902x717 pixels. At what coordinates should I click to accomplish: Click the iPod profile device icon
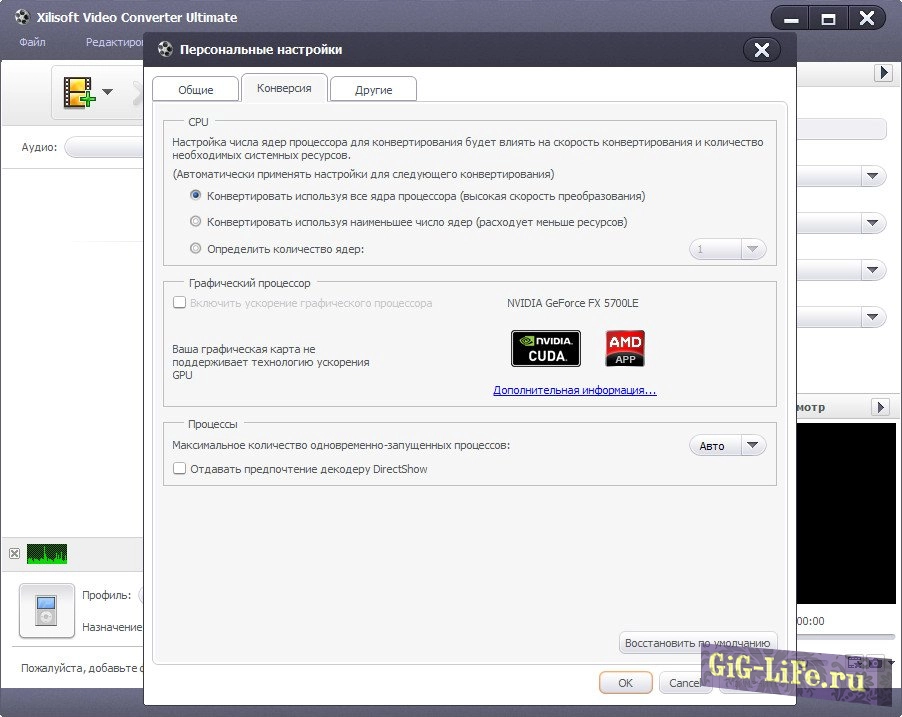pyautogui.click(x=47, y=610)
